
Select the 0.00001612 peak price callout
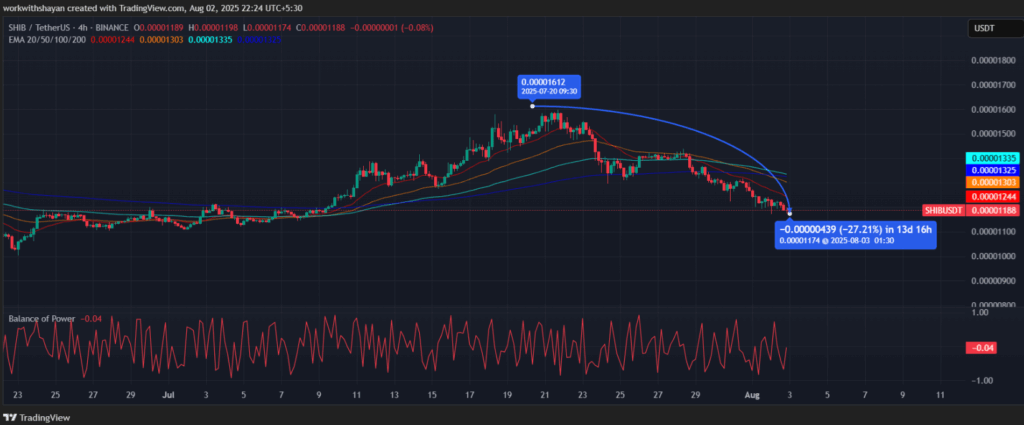click(549, 86)
